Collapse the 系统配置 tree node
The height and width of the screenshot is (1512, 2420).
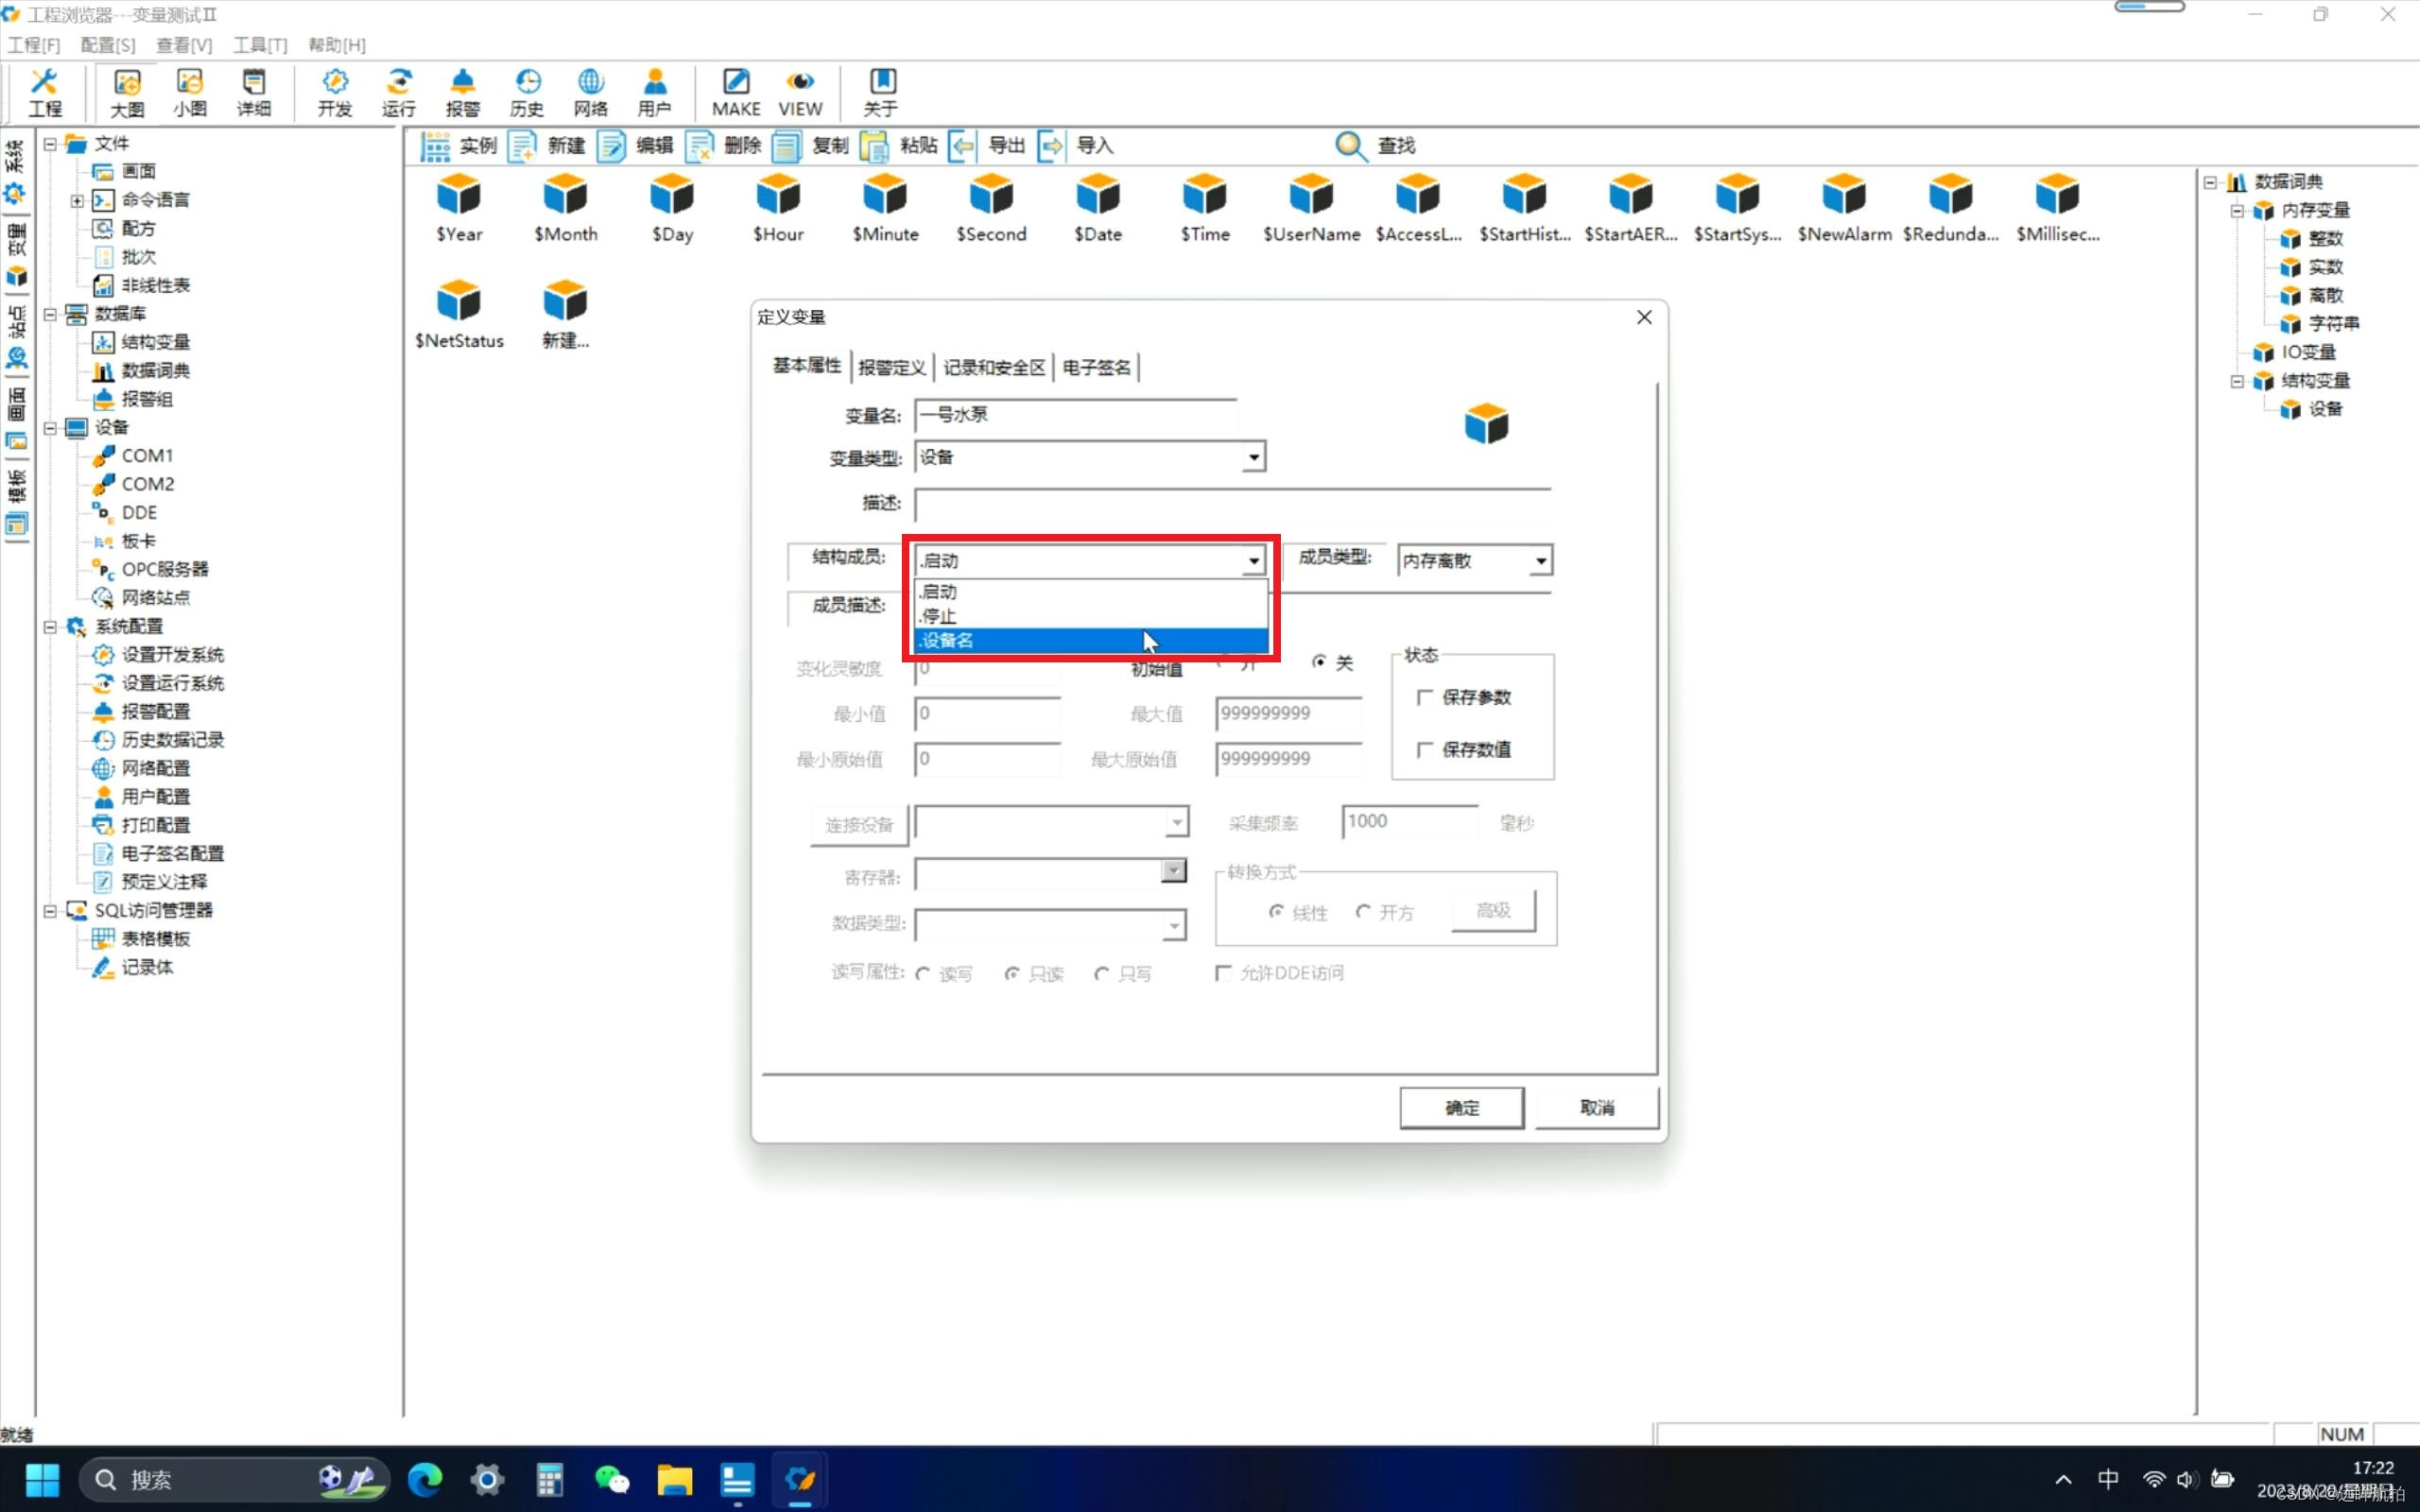click(x=50, y=627)
